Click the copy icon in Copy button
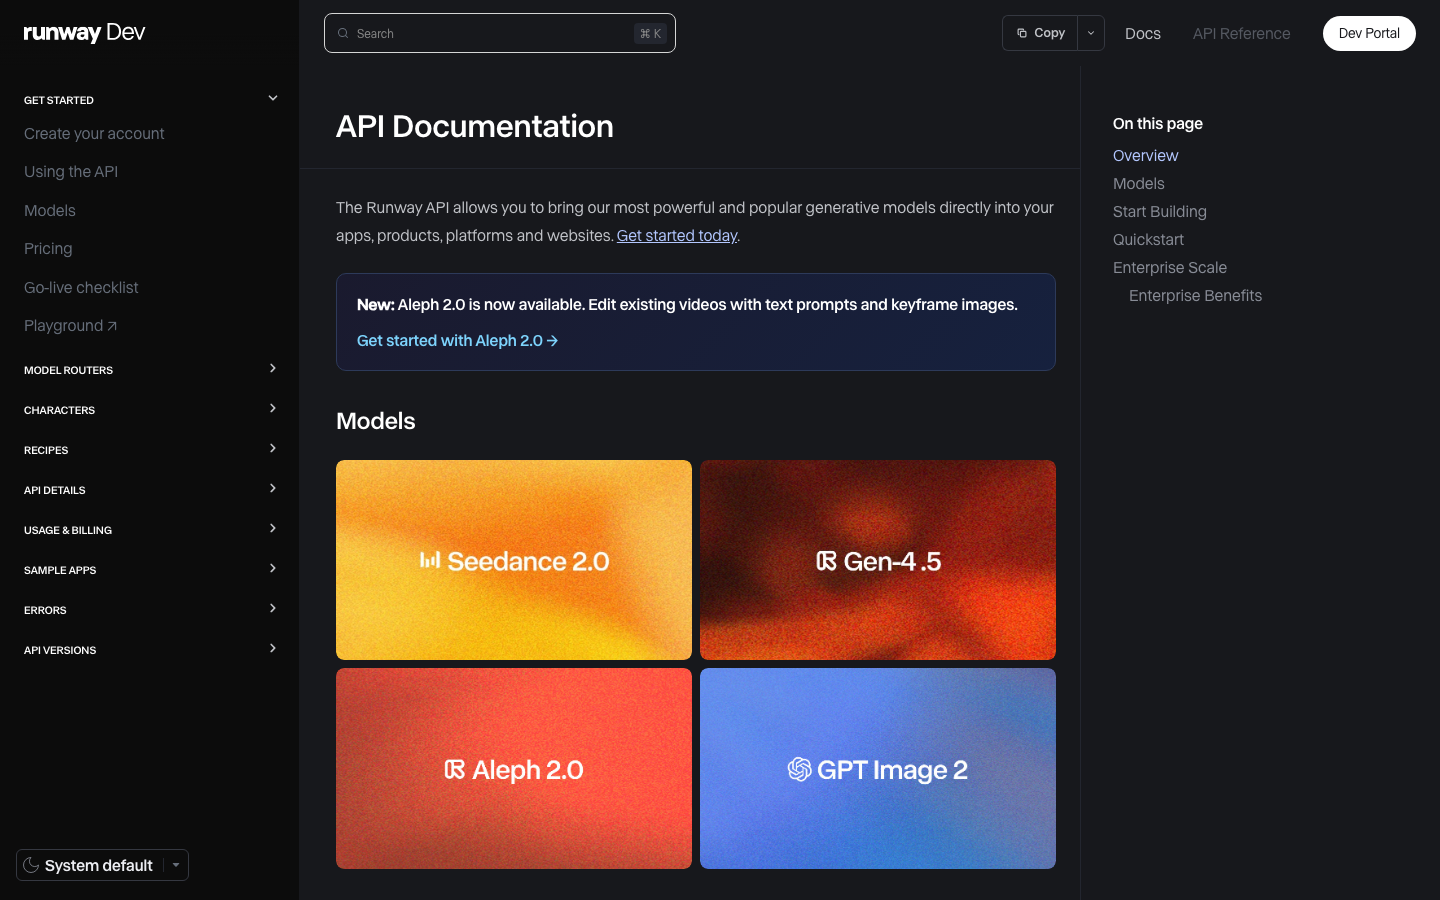Image resolution: width=1440 pixels, height=900 pixels. pos(1022,33)
